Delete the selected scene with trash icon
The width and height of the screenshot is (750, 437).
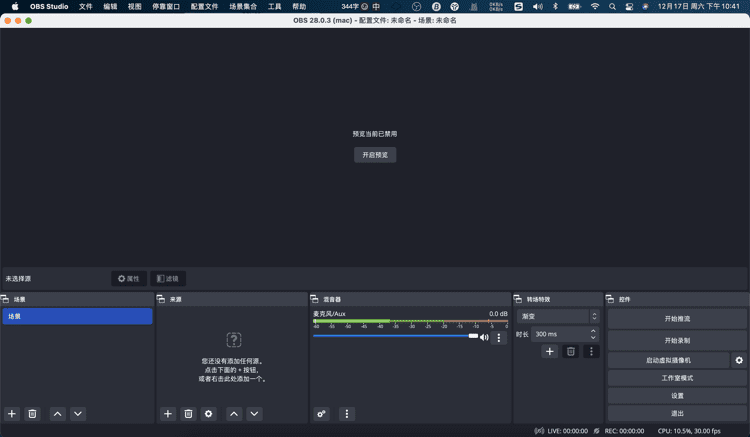32,414
